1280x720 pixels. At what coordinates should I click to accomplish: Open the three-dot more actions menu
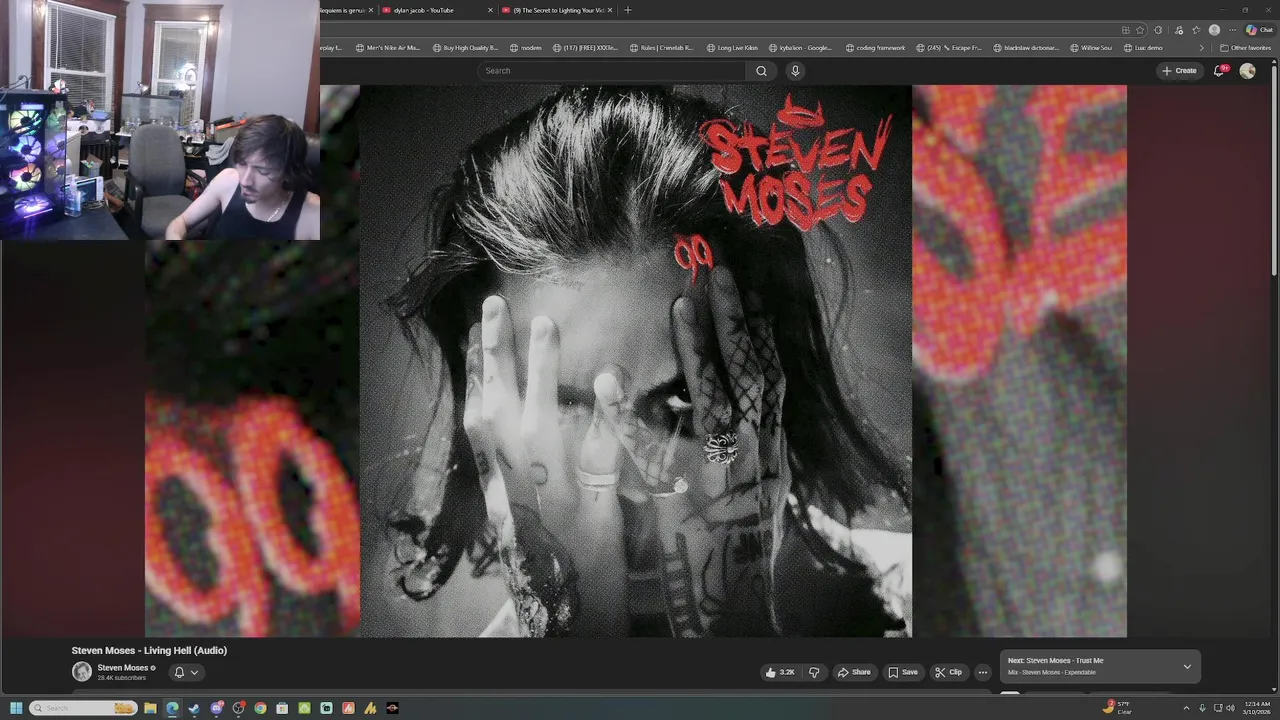982,672
